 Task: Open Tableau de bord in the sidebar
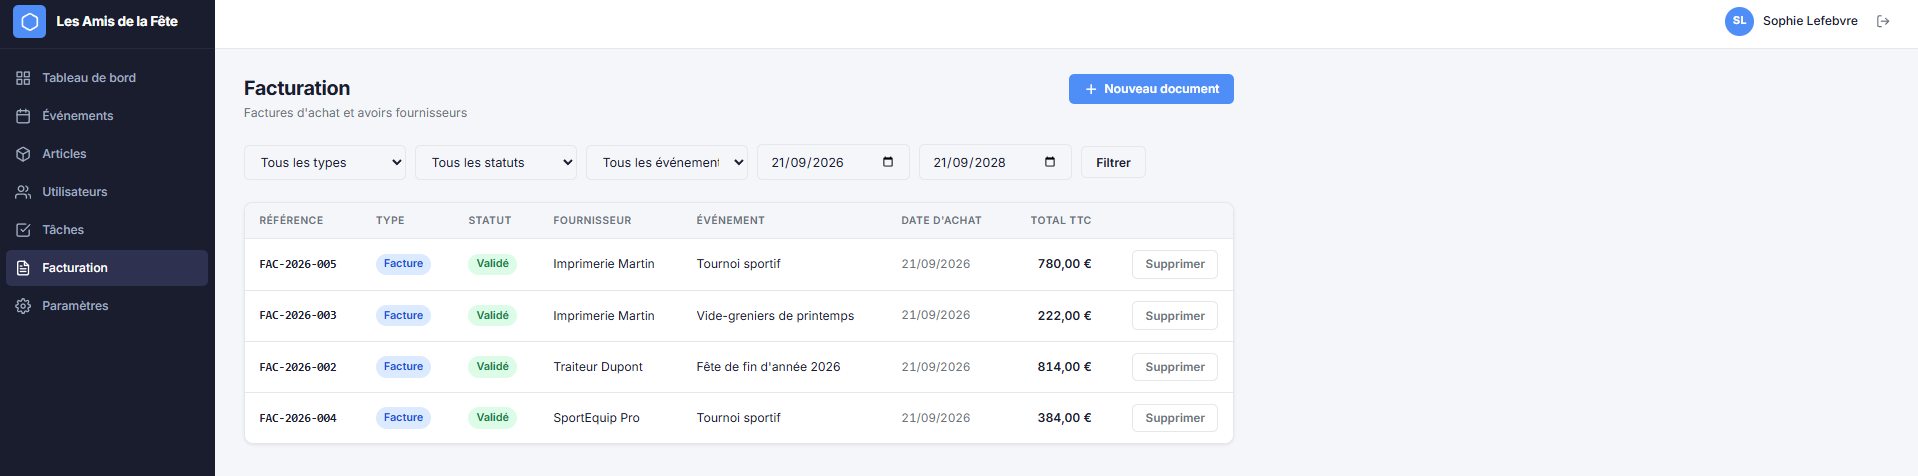(x=107, y=78)
